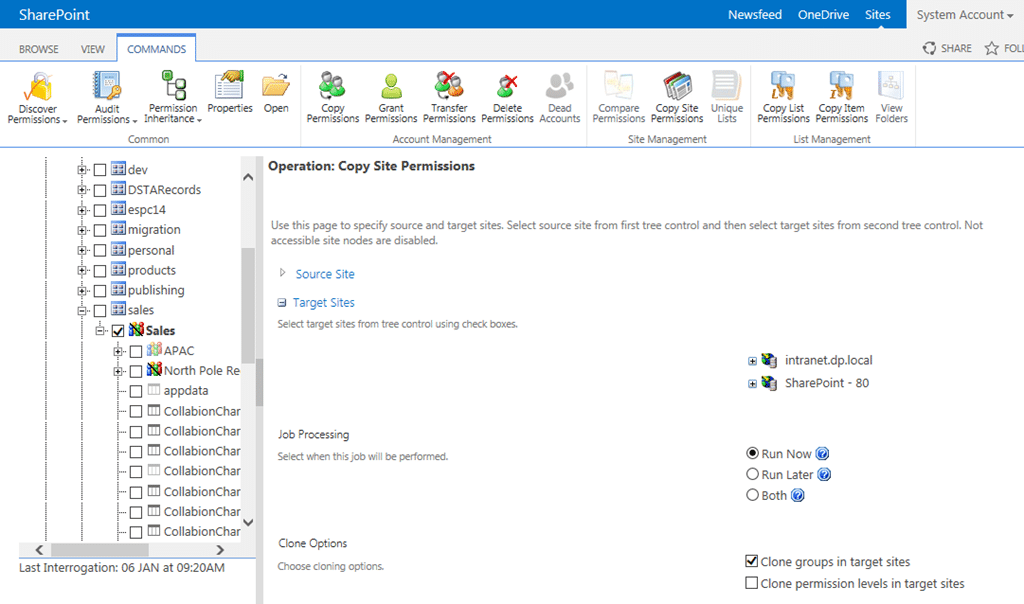Open Sites from top bar
Image resolution: width=1024 pixels, height=604 pixels.
coord(878,14)
